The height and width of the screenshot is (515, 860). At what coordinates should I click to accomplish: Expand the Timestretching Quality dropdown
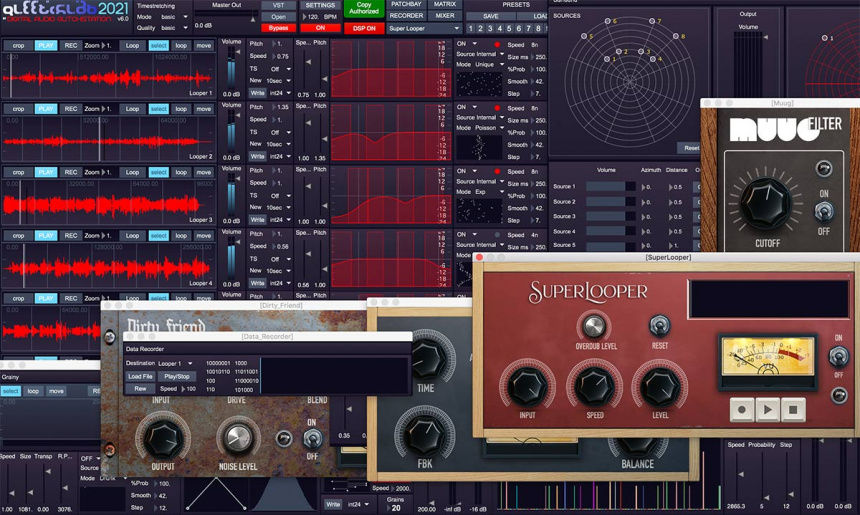174,28
